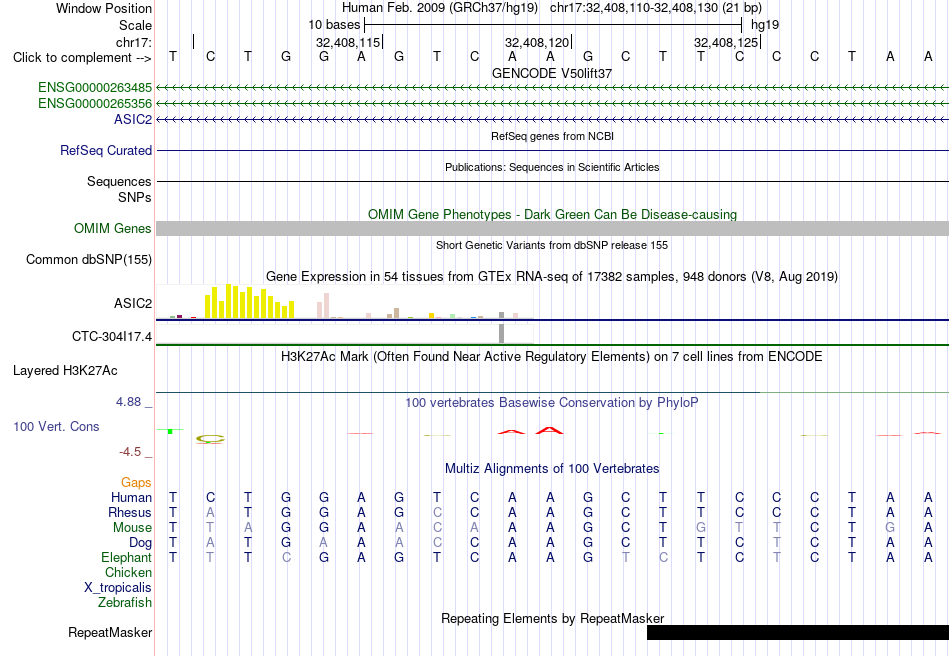950x656 pixels.
Task: Click the black RepeatMasker element block
Action: click(x=798, y=632)
